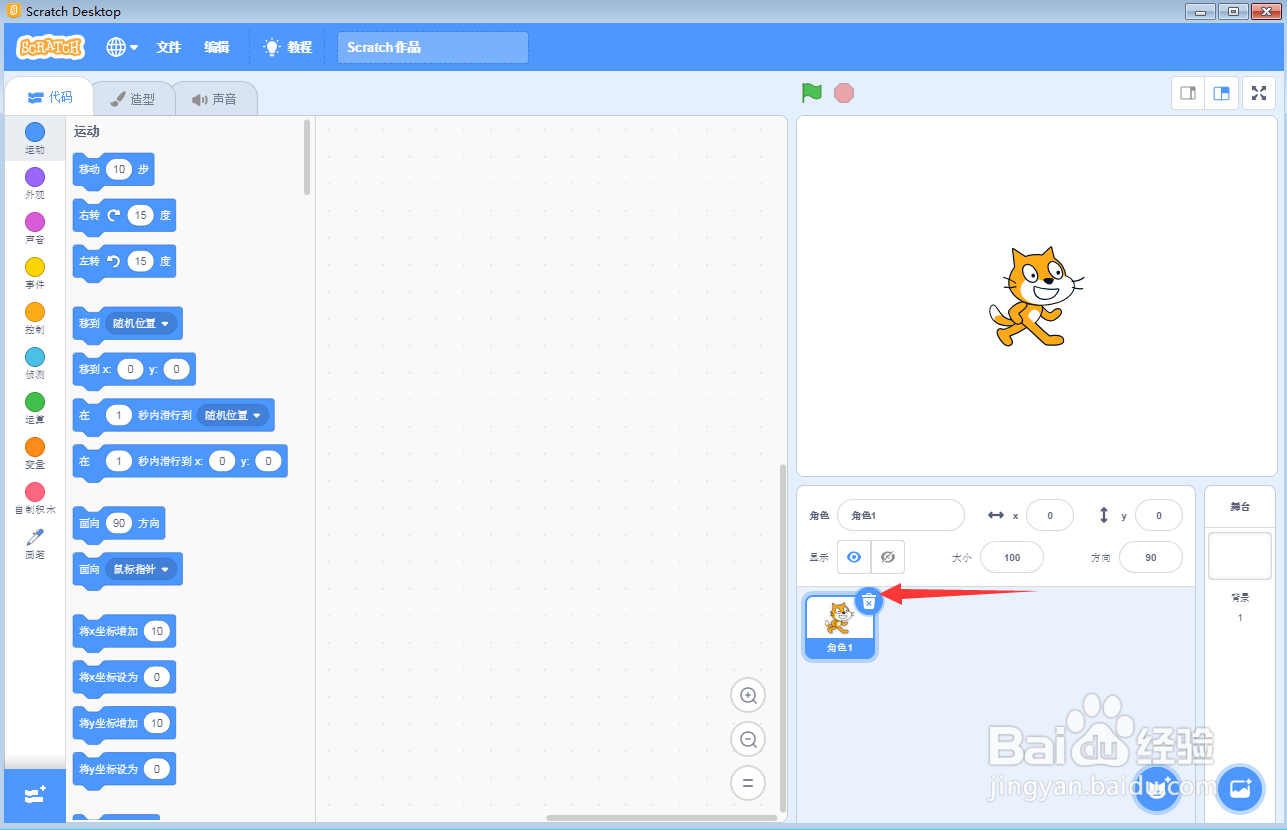Screen dimensions: 1287x830
Task: Click the 方向 direction field 90
Action: tap(1151, 557)
